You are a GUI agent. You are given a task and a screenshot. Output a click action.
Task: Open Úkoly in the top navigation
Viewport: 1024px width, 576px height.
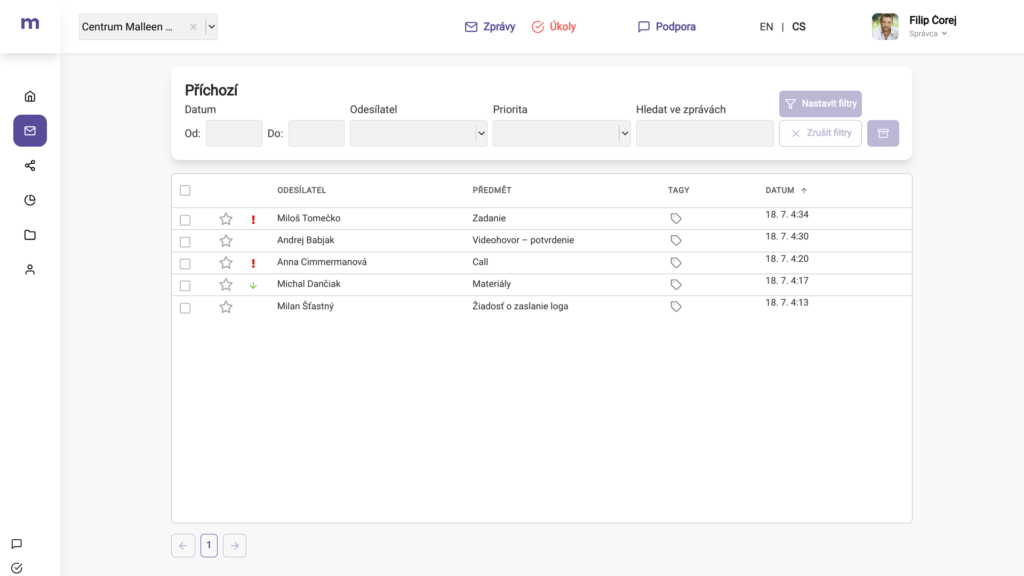coord(554,27)
